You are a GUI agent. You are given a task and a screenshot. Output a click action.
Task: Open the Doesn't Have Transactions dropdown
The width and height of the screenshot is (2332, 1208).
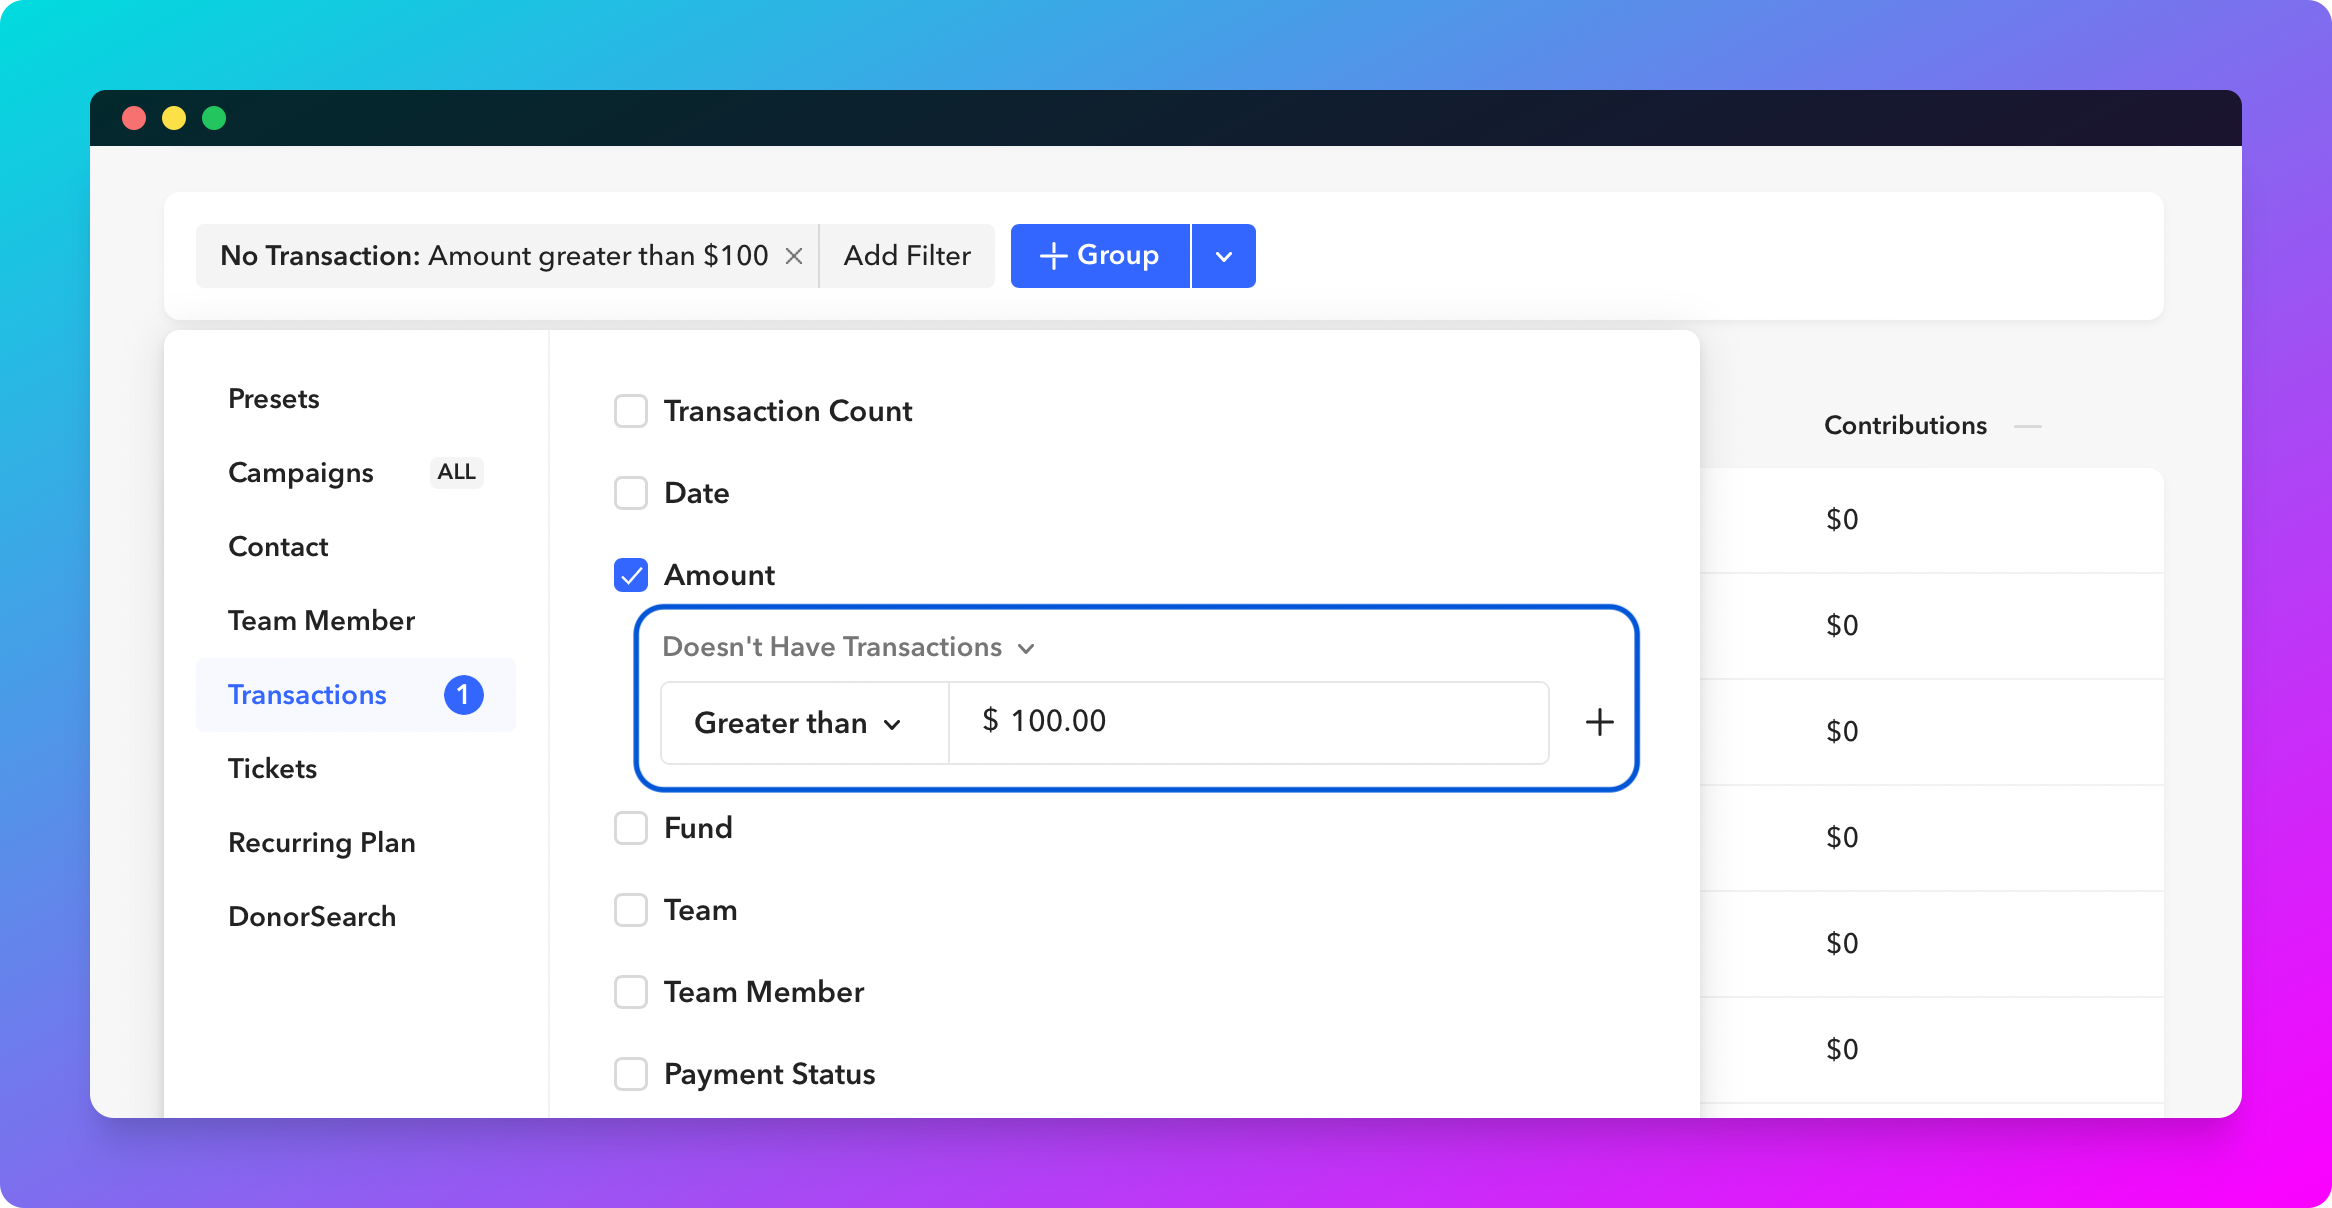(848, 647)
